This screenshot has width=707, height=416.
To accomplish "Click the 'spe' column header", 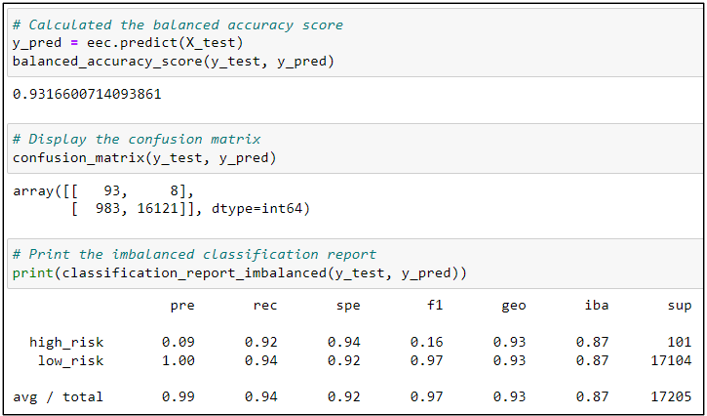I will pyautogui.click(x=348, y=306).
